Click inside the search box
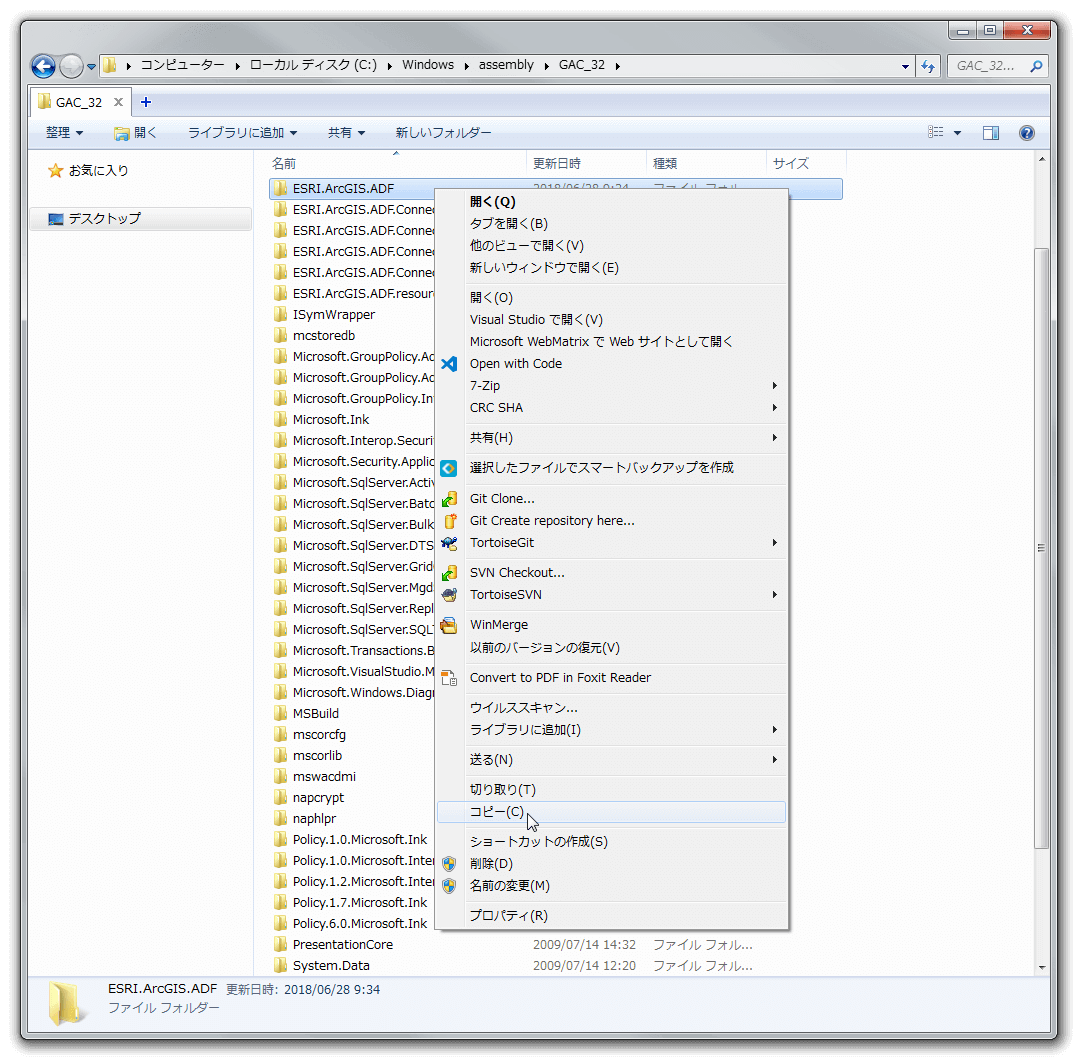The image size is (1078, 1060). tap(995, 65)
